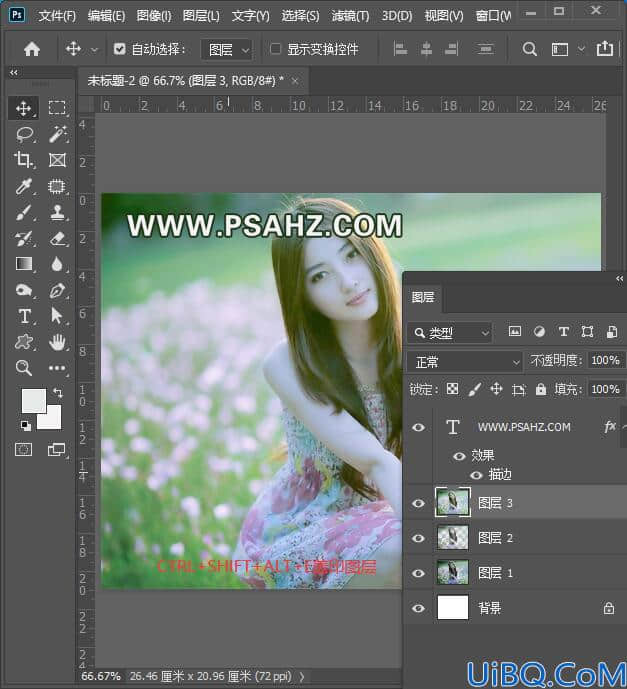Filter layers by shape layers
The height and width of the screenshot is (689, 627).
(587, 332)
